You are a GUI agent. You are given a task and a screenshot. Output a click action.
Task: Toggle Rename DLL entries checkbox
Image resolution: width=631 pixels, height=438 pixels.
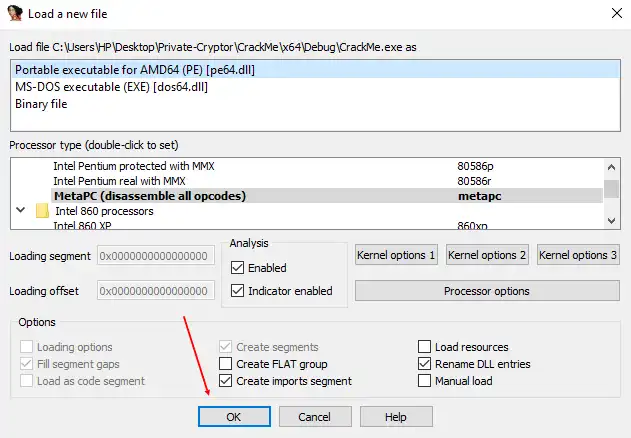(x=426, y=364)
